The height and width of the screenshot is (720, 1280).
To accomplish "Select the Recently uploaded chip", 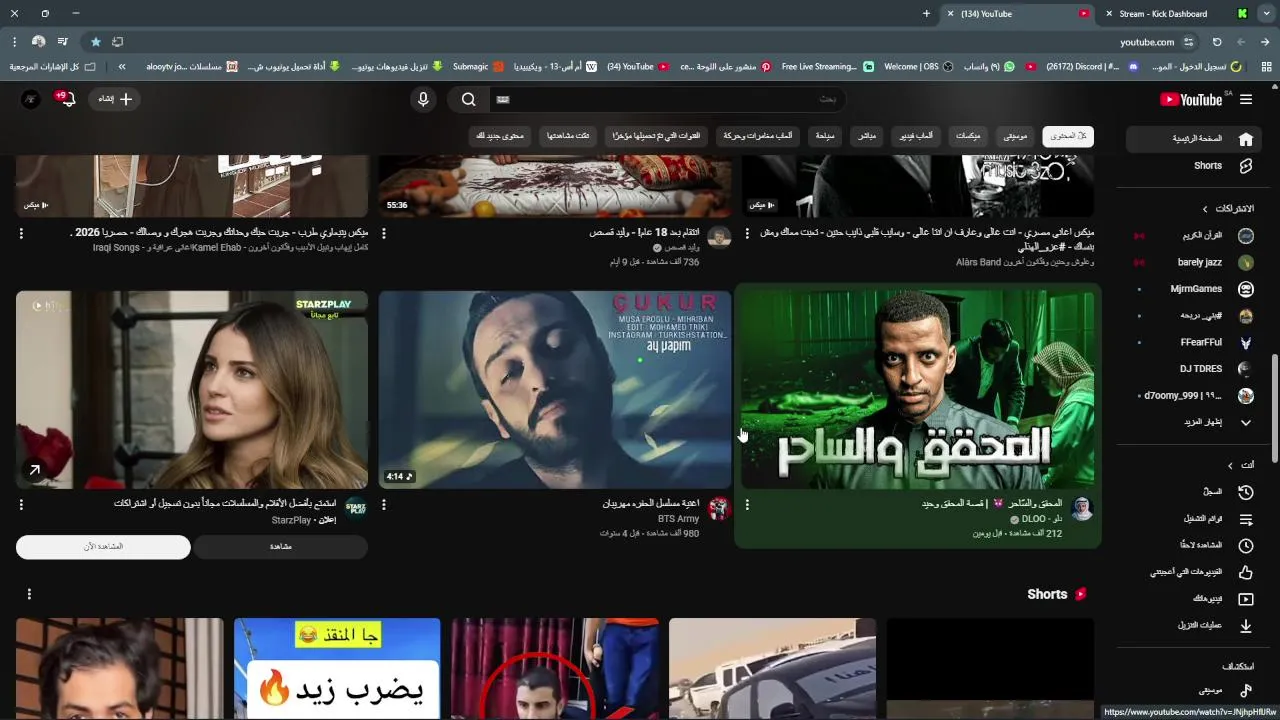I will (x=656, y=136).
